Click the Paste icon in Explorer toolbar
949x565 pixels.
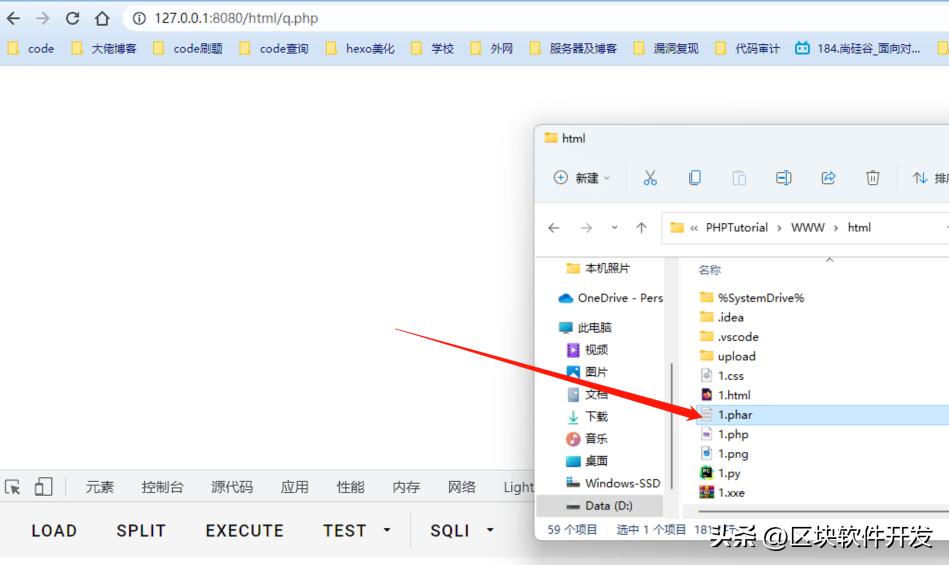coord(739,178)
